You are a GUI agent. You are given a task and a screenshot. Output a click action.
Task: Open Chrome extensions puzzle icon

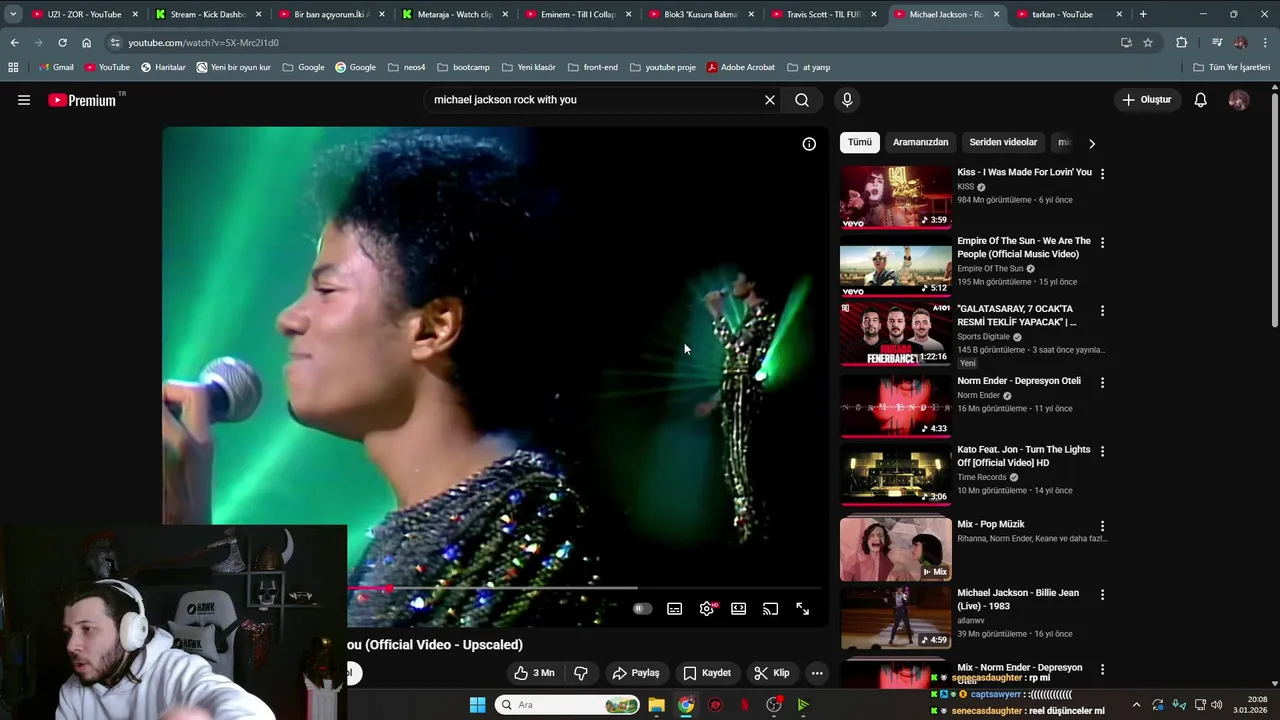1182,43
